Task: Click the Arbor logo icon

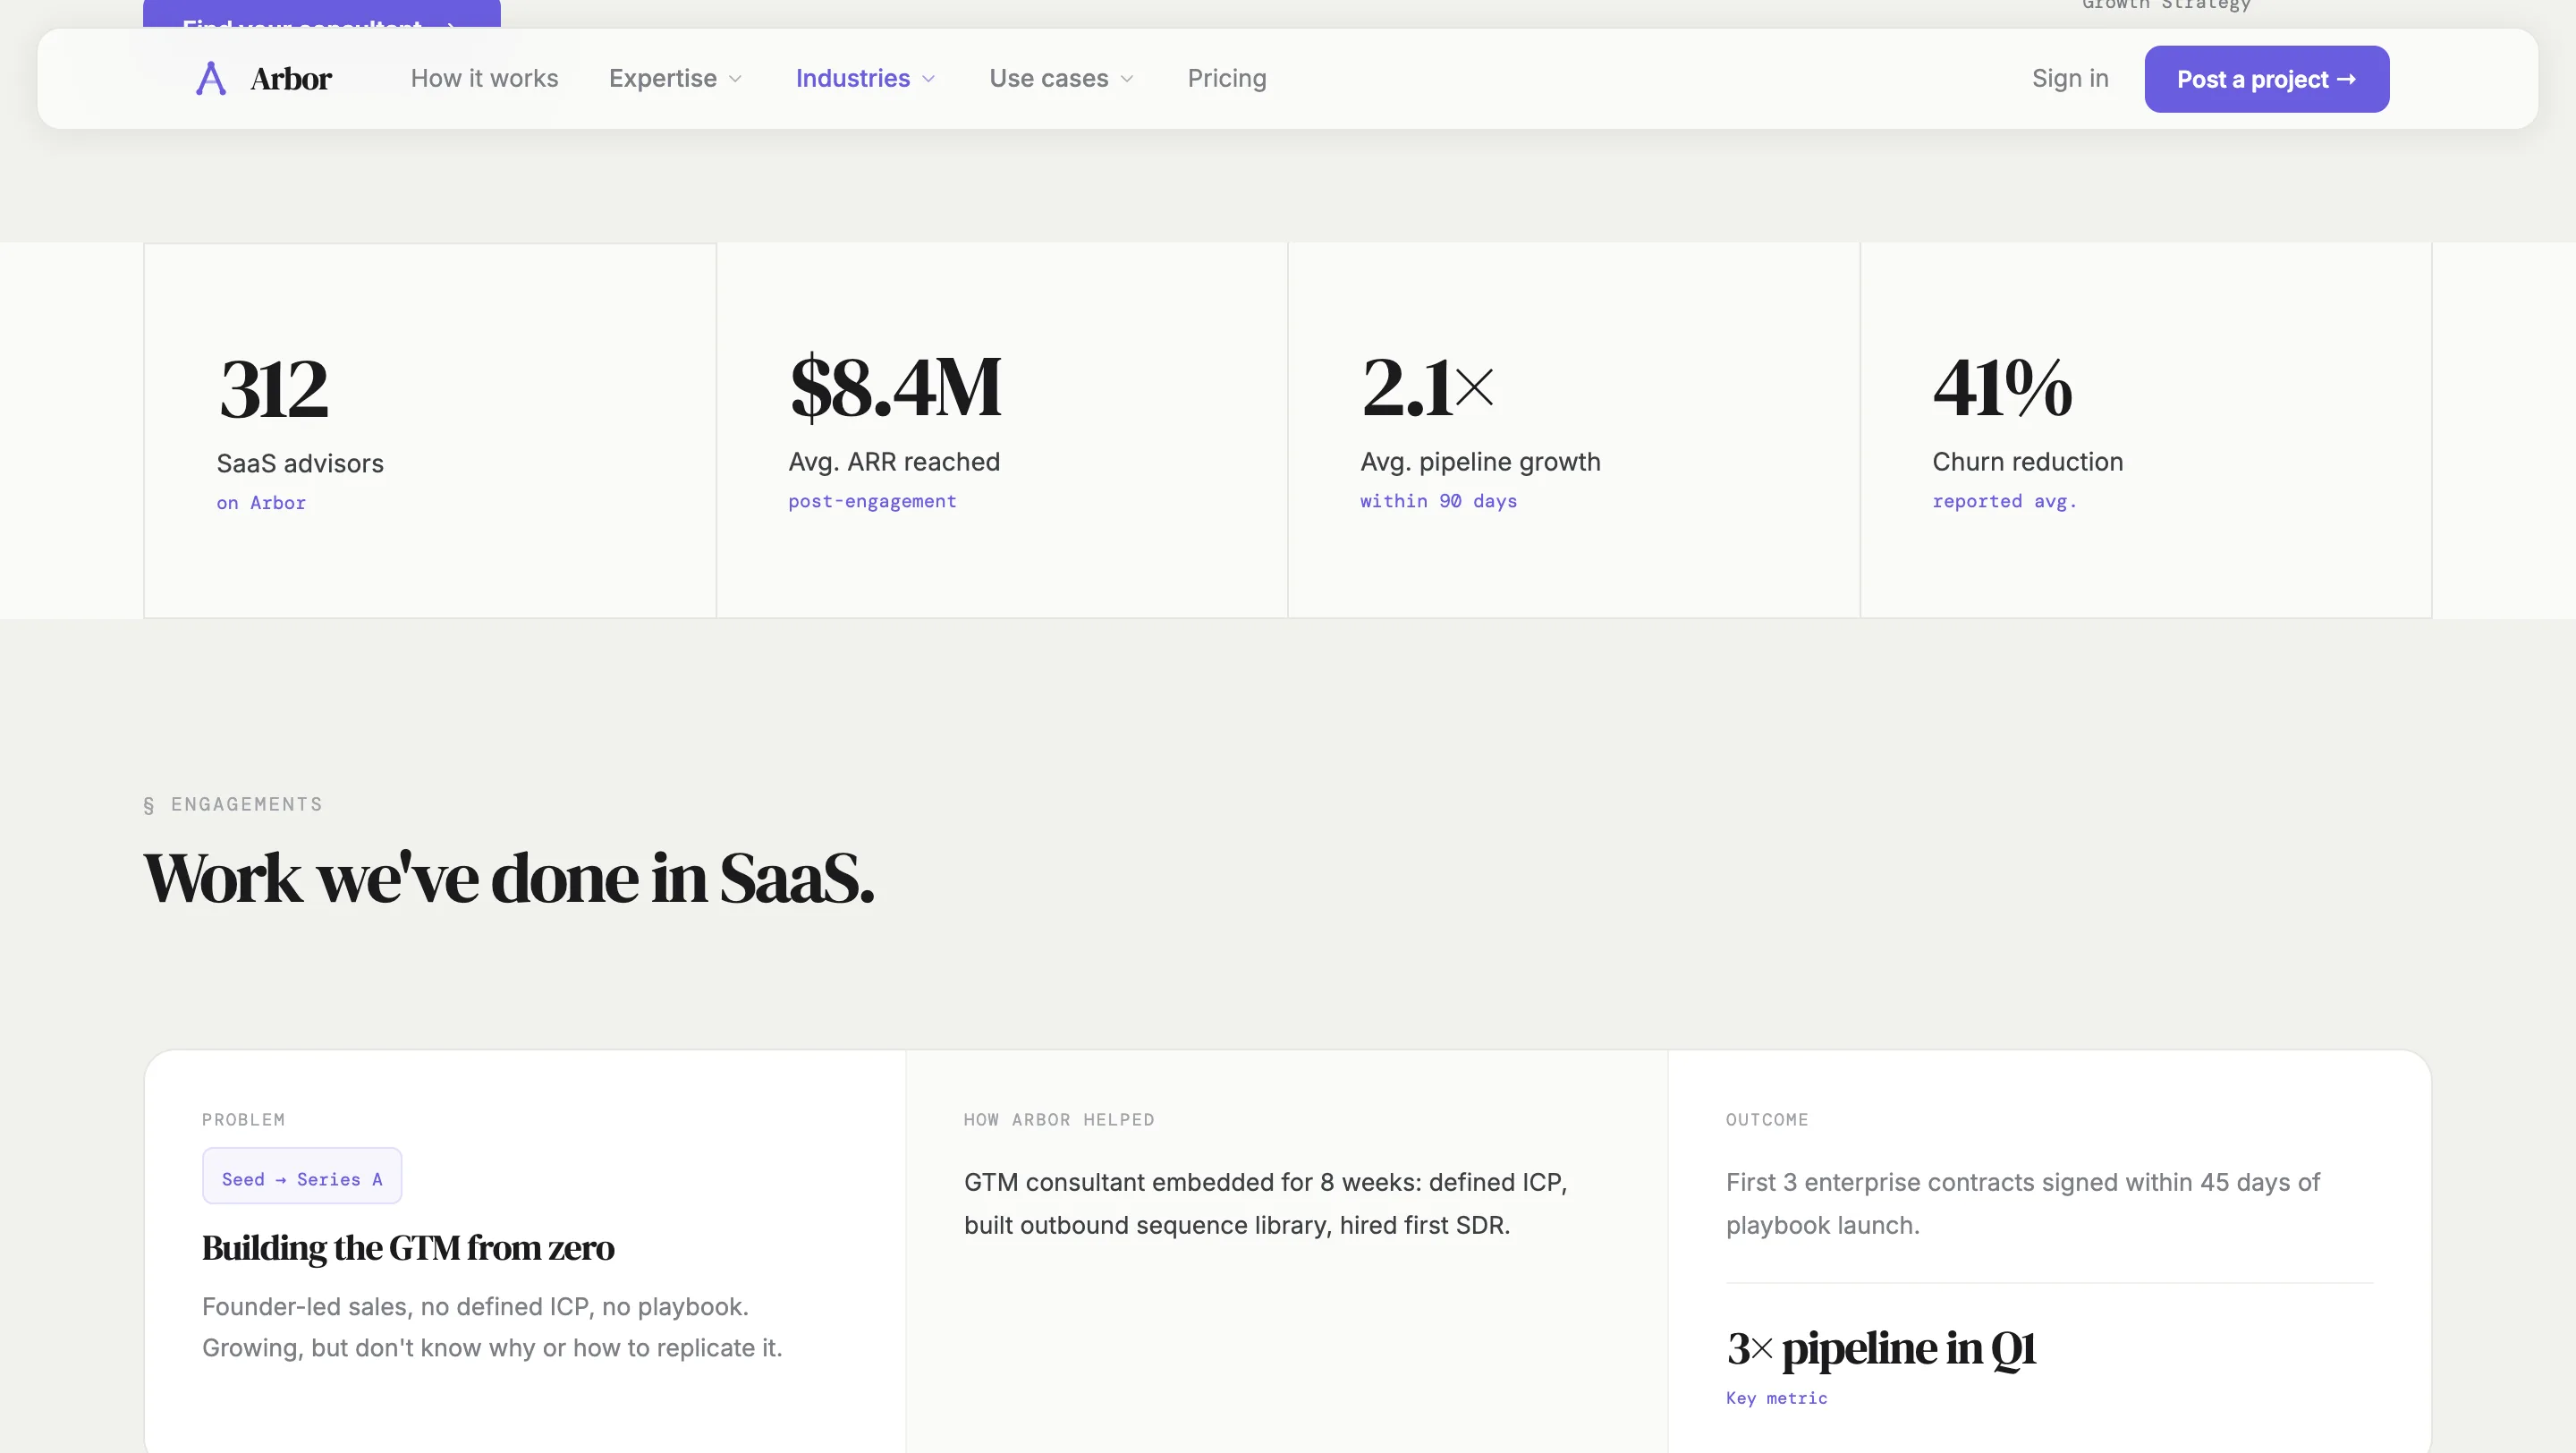Action: [x=209, y=78]
